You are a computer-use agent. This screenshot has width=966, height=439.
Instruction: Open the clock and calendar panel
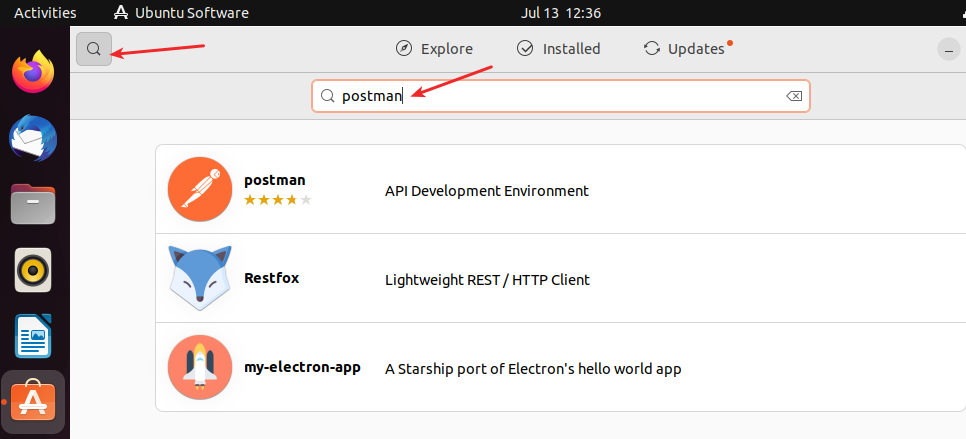click(561, 13)
